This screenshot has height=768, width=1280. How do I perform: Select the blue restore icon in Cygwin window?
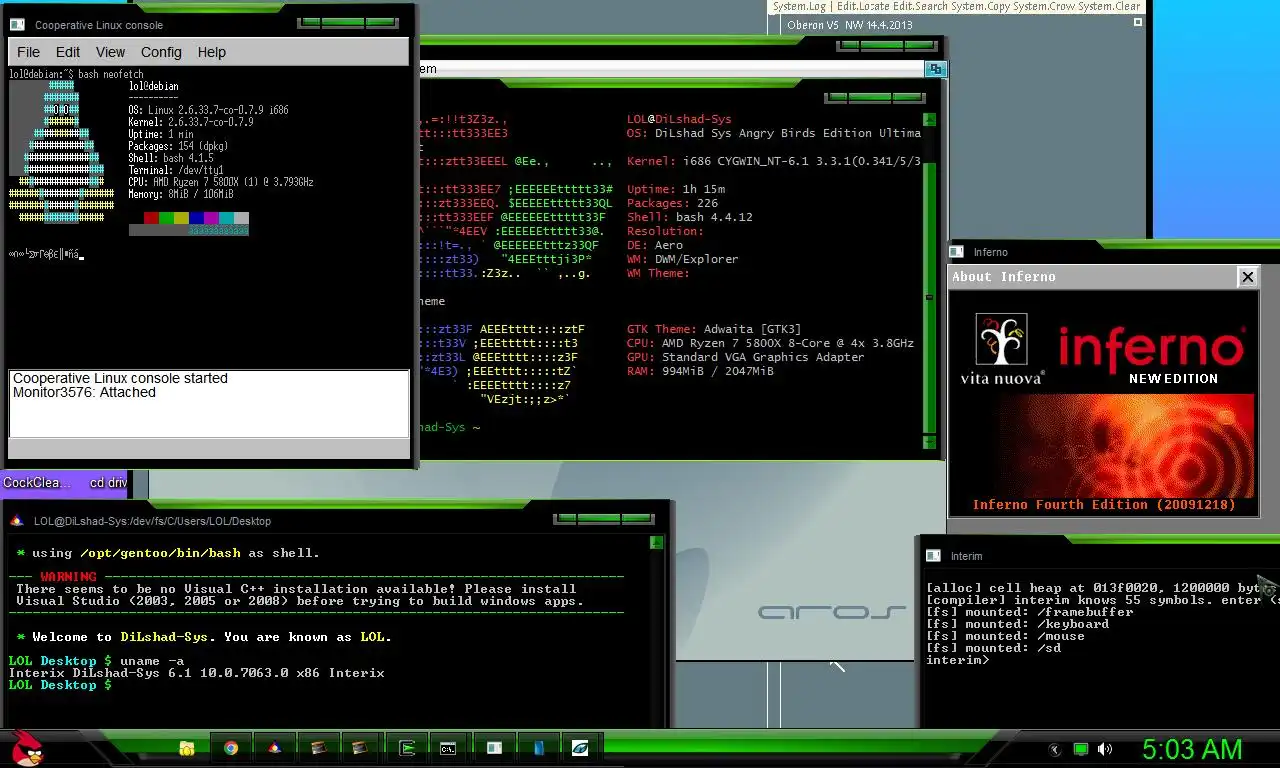click(935, 69)
